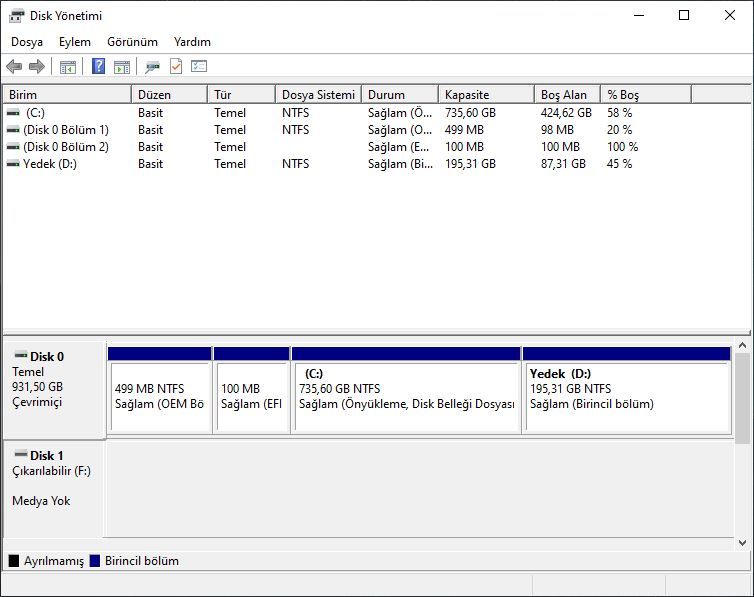Toggle the action pane toolbar icon
Image resolution: width=754 pixels, height=597 pixels.
pyautogui.click(x=122, y=67)
